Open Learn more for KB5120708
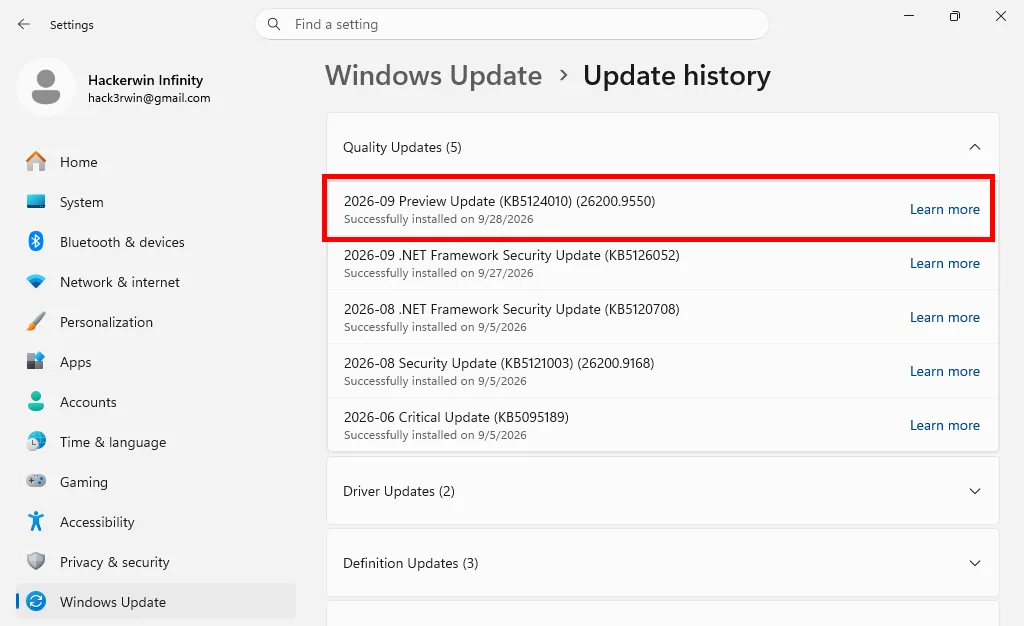The image size is (1024, 626). (944, 317)
